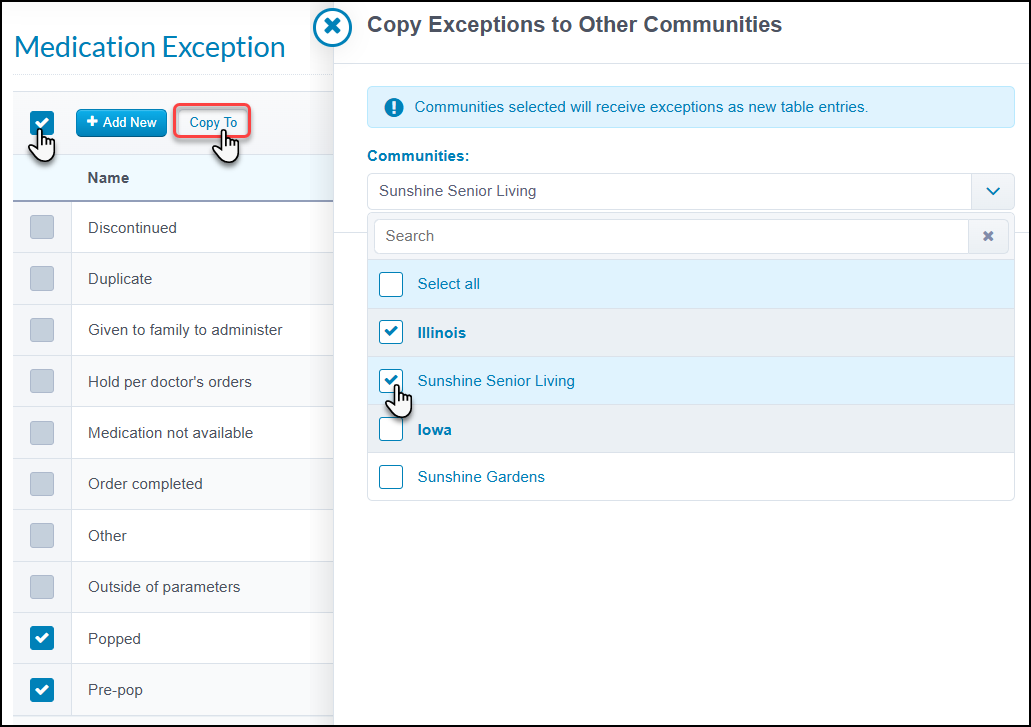Select the Given to family to administer text
Image resolution: width=1031 pixels, height=727 pixels.
point(185,330)
